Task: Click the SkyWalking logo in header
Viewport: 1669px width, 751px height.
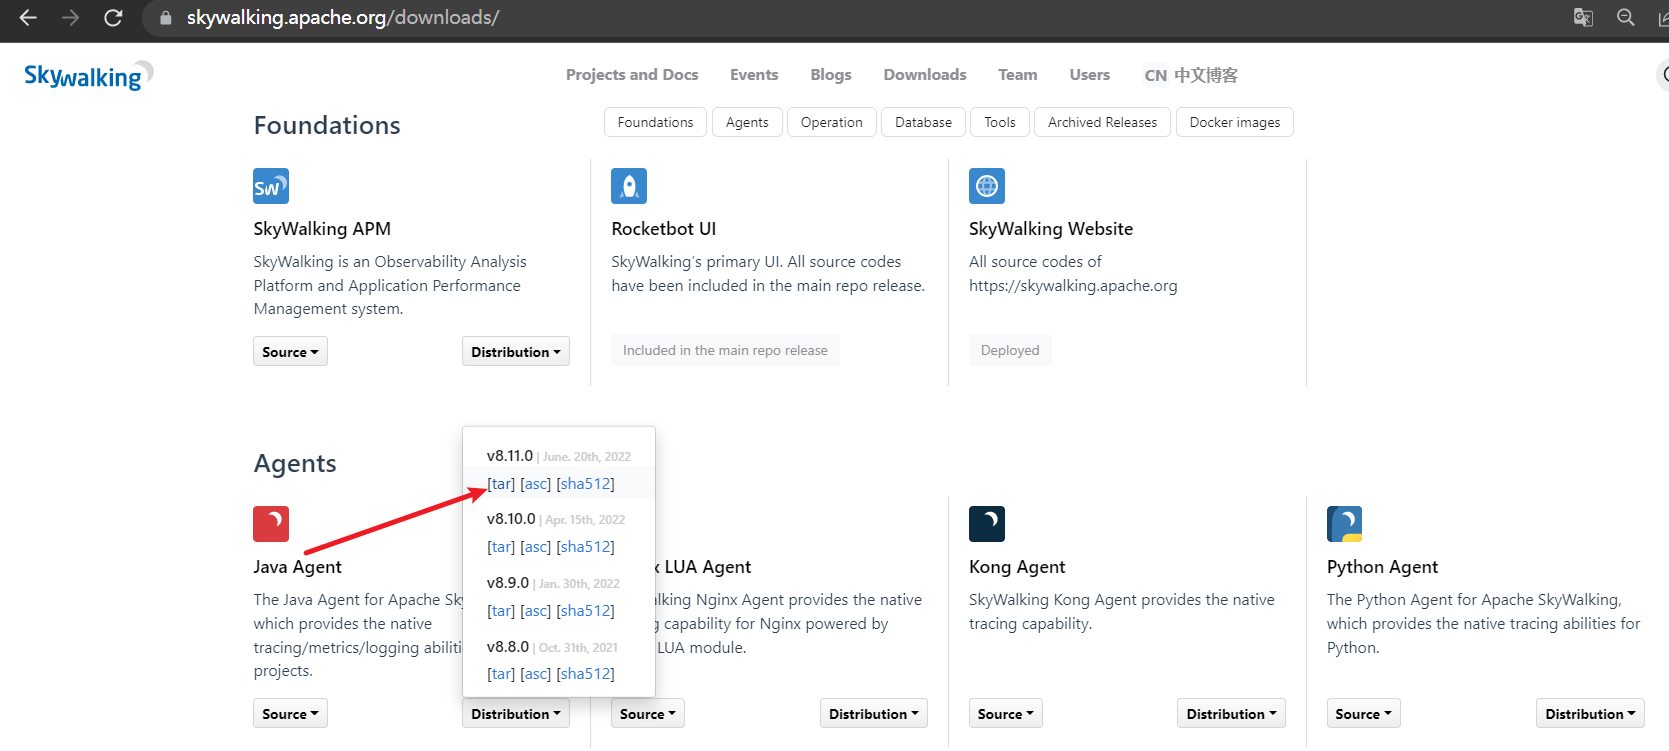Action: click(88, 76)
